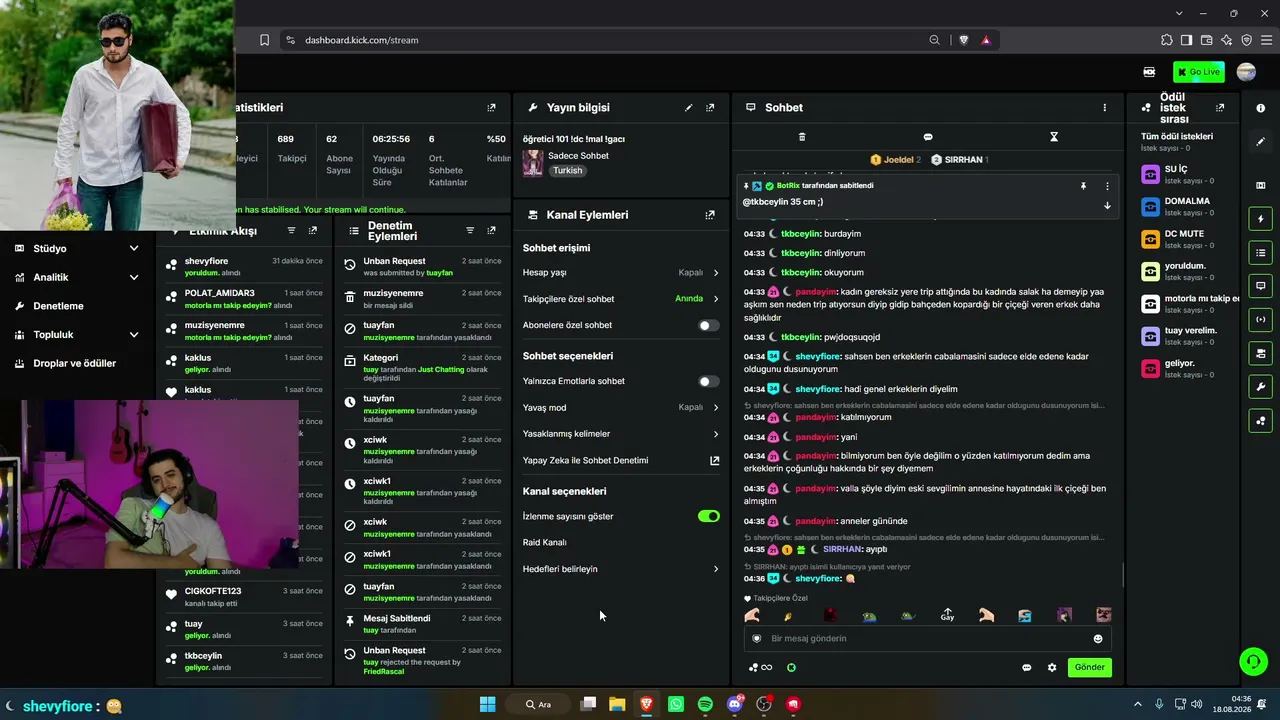Open Yavaş mod setting chevron
1280x720 pixels.
(716, 407)
